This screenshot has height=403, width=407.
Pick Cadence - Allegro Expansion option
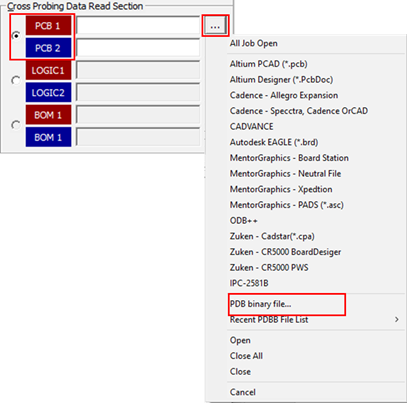[284, 95]
